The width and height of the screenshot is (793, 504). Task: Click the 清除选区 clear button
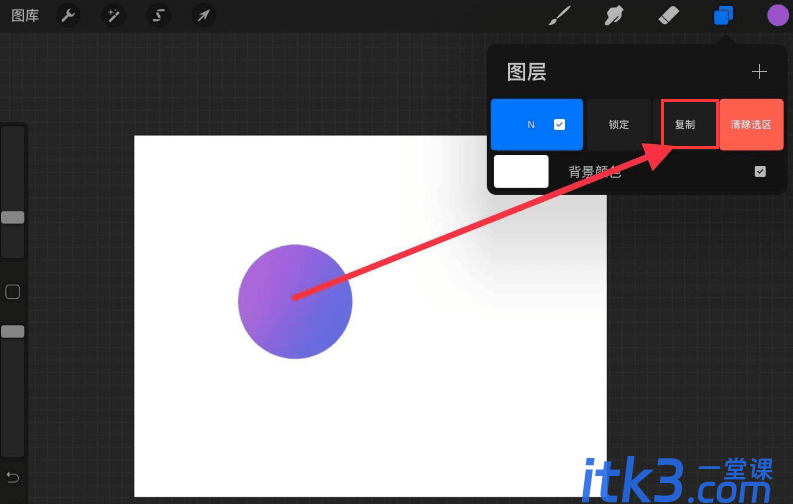(752, 124)
